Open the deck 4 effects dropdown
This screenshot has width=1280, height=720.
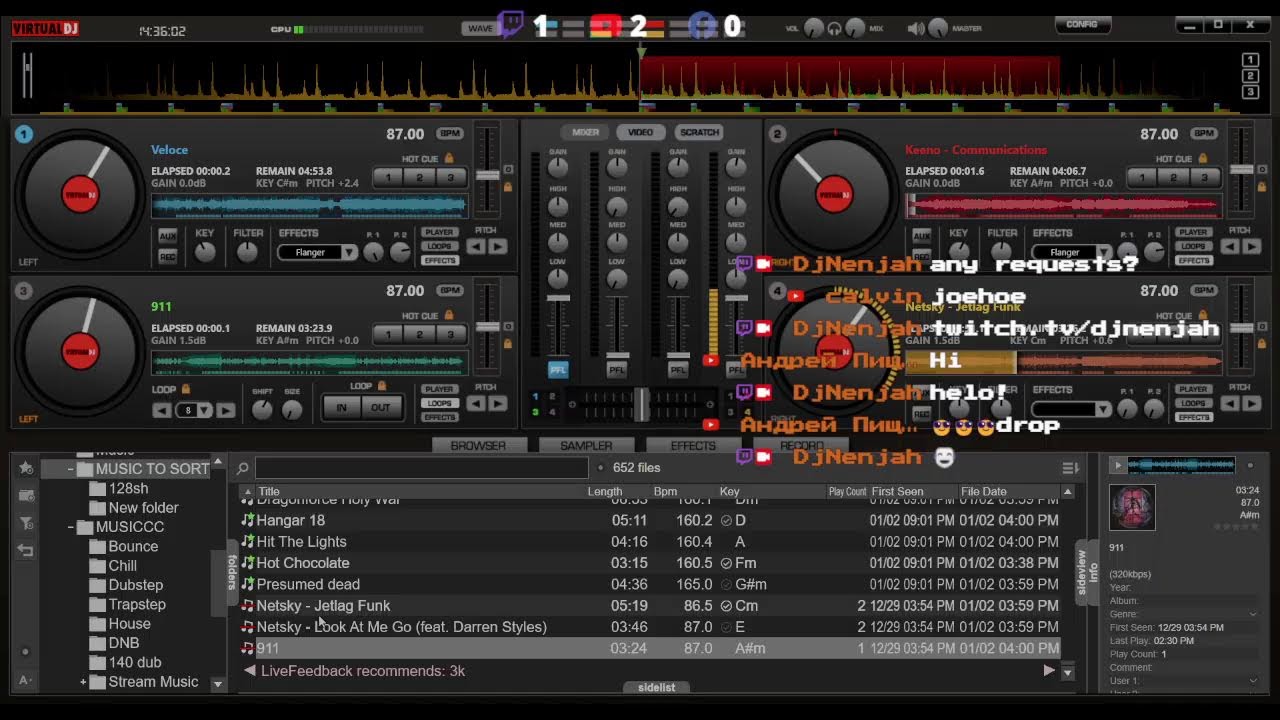(x=1102, y=409)
